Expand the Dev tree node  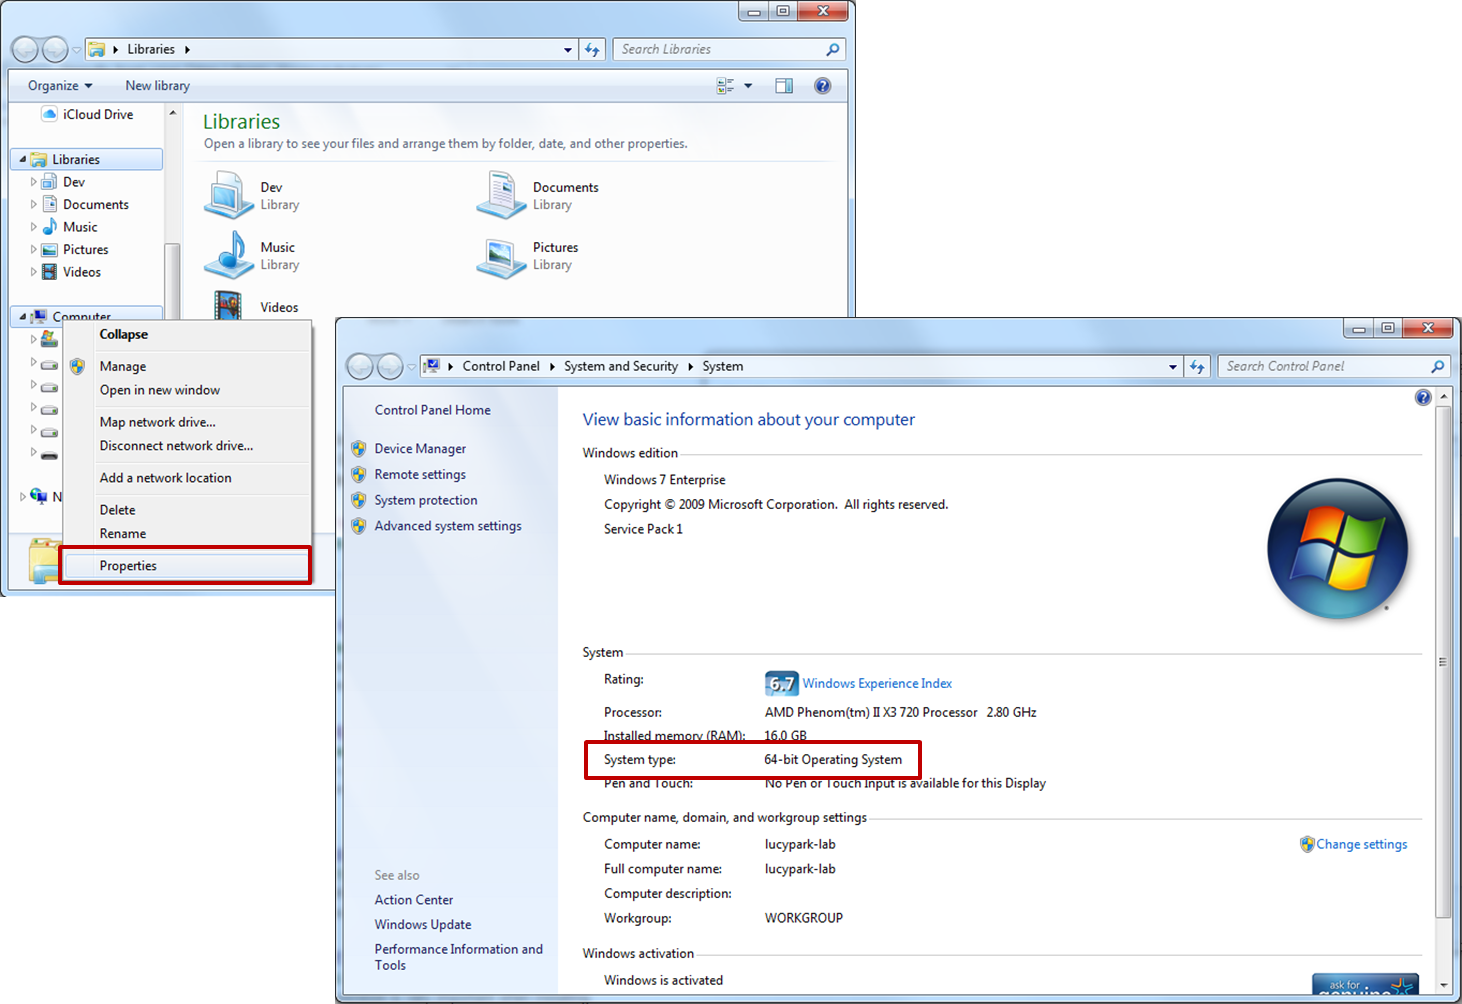click(34, 182)
